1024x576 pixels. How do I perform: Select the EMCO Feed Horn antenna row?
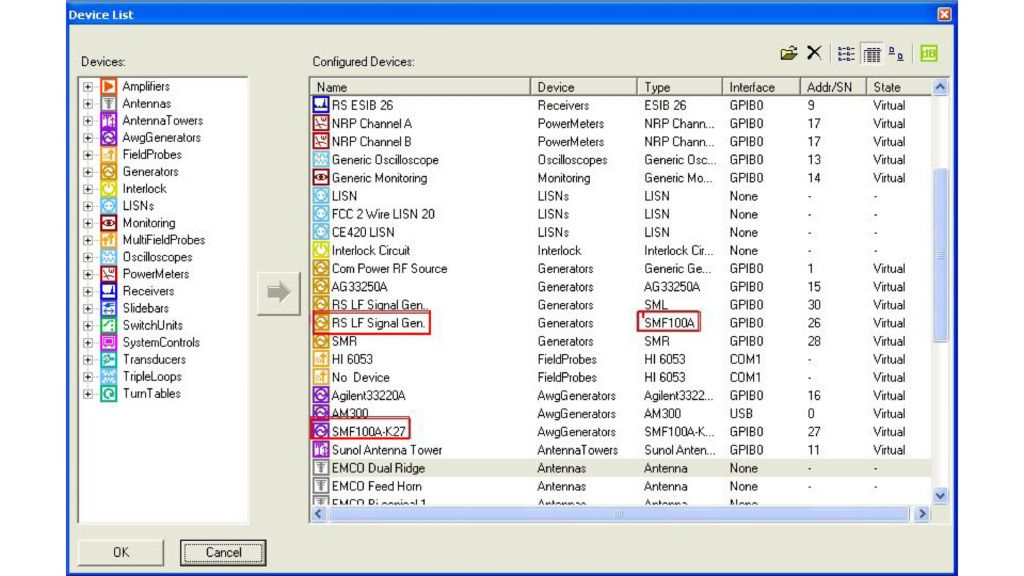click(x=621, y=486)
